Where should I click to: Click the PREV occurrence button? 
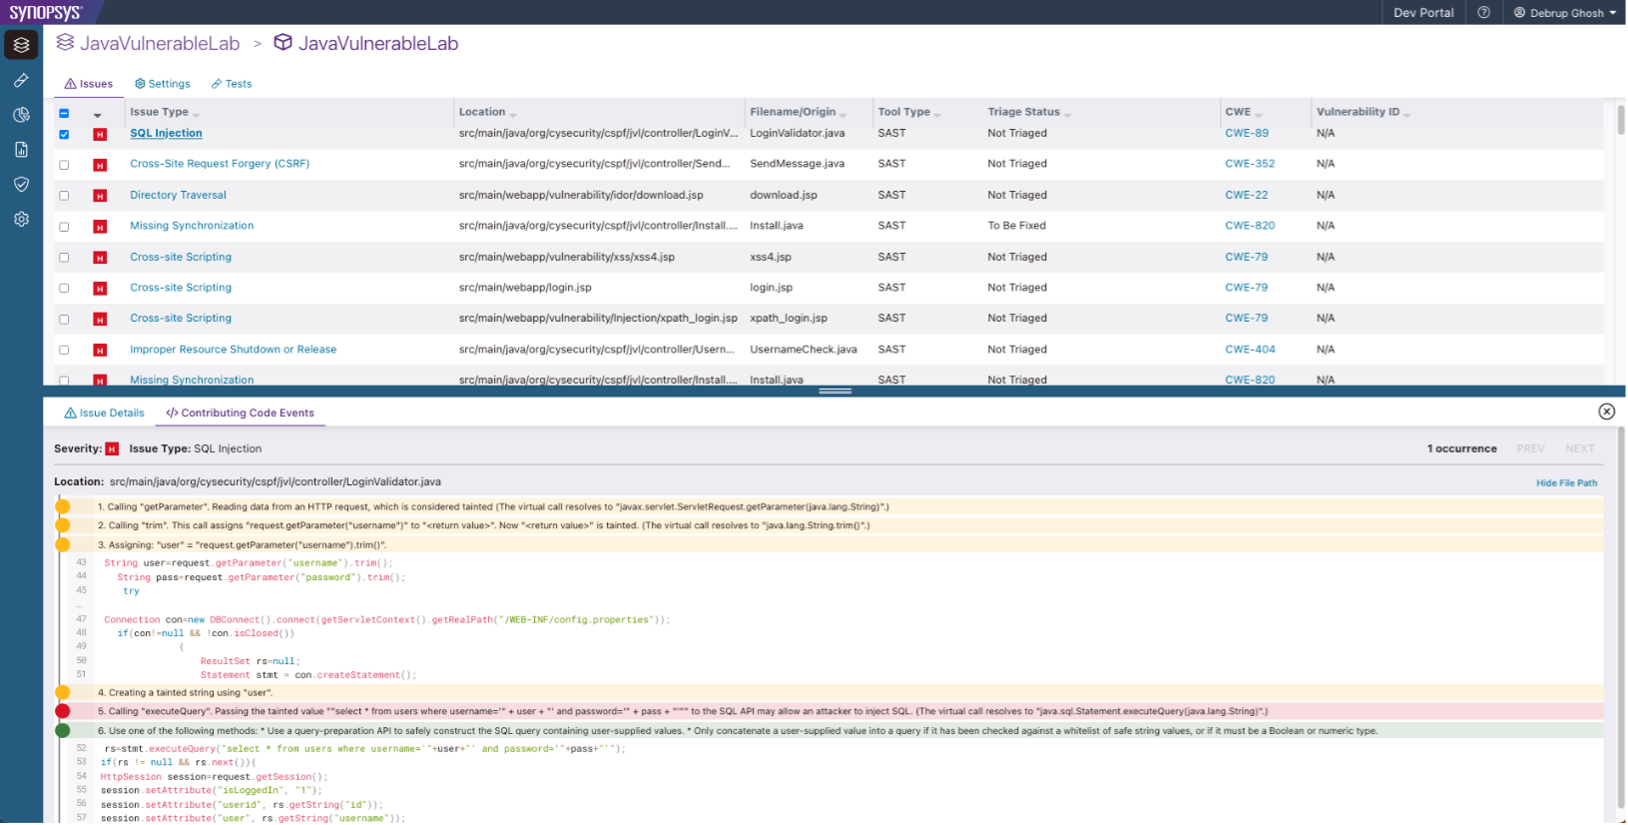click(x=1530, y=449)
